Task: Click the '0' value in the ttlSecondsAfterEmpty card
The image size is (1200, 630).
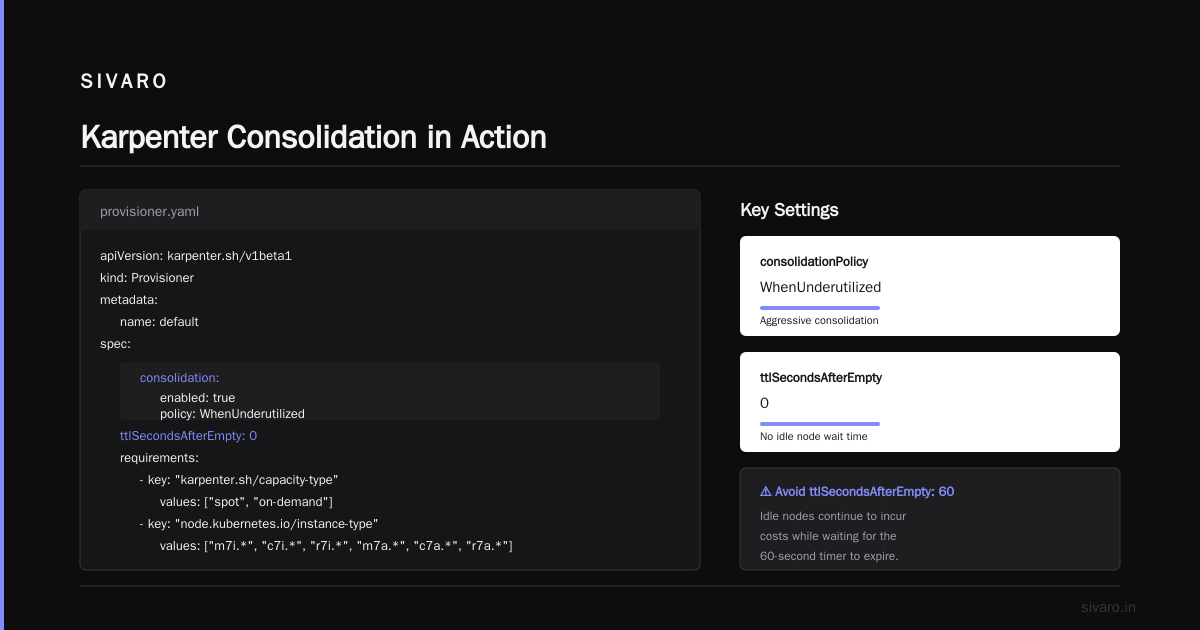Action: click(x=765, y=403)
